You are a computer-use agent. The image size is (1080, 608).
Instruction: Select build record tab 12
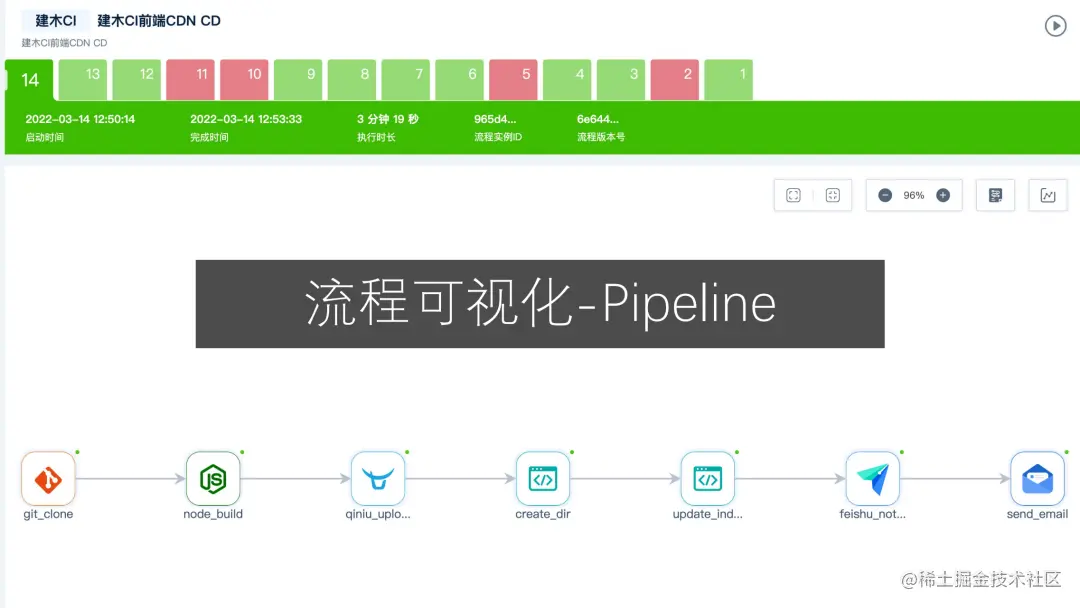click(x=136, y=80)
